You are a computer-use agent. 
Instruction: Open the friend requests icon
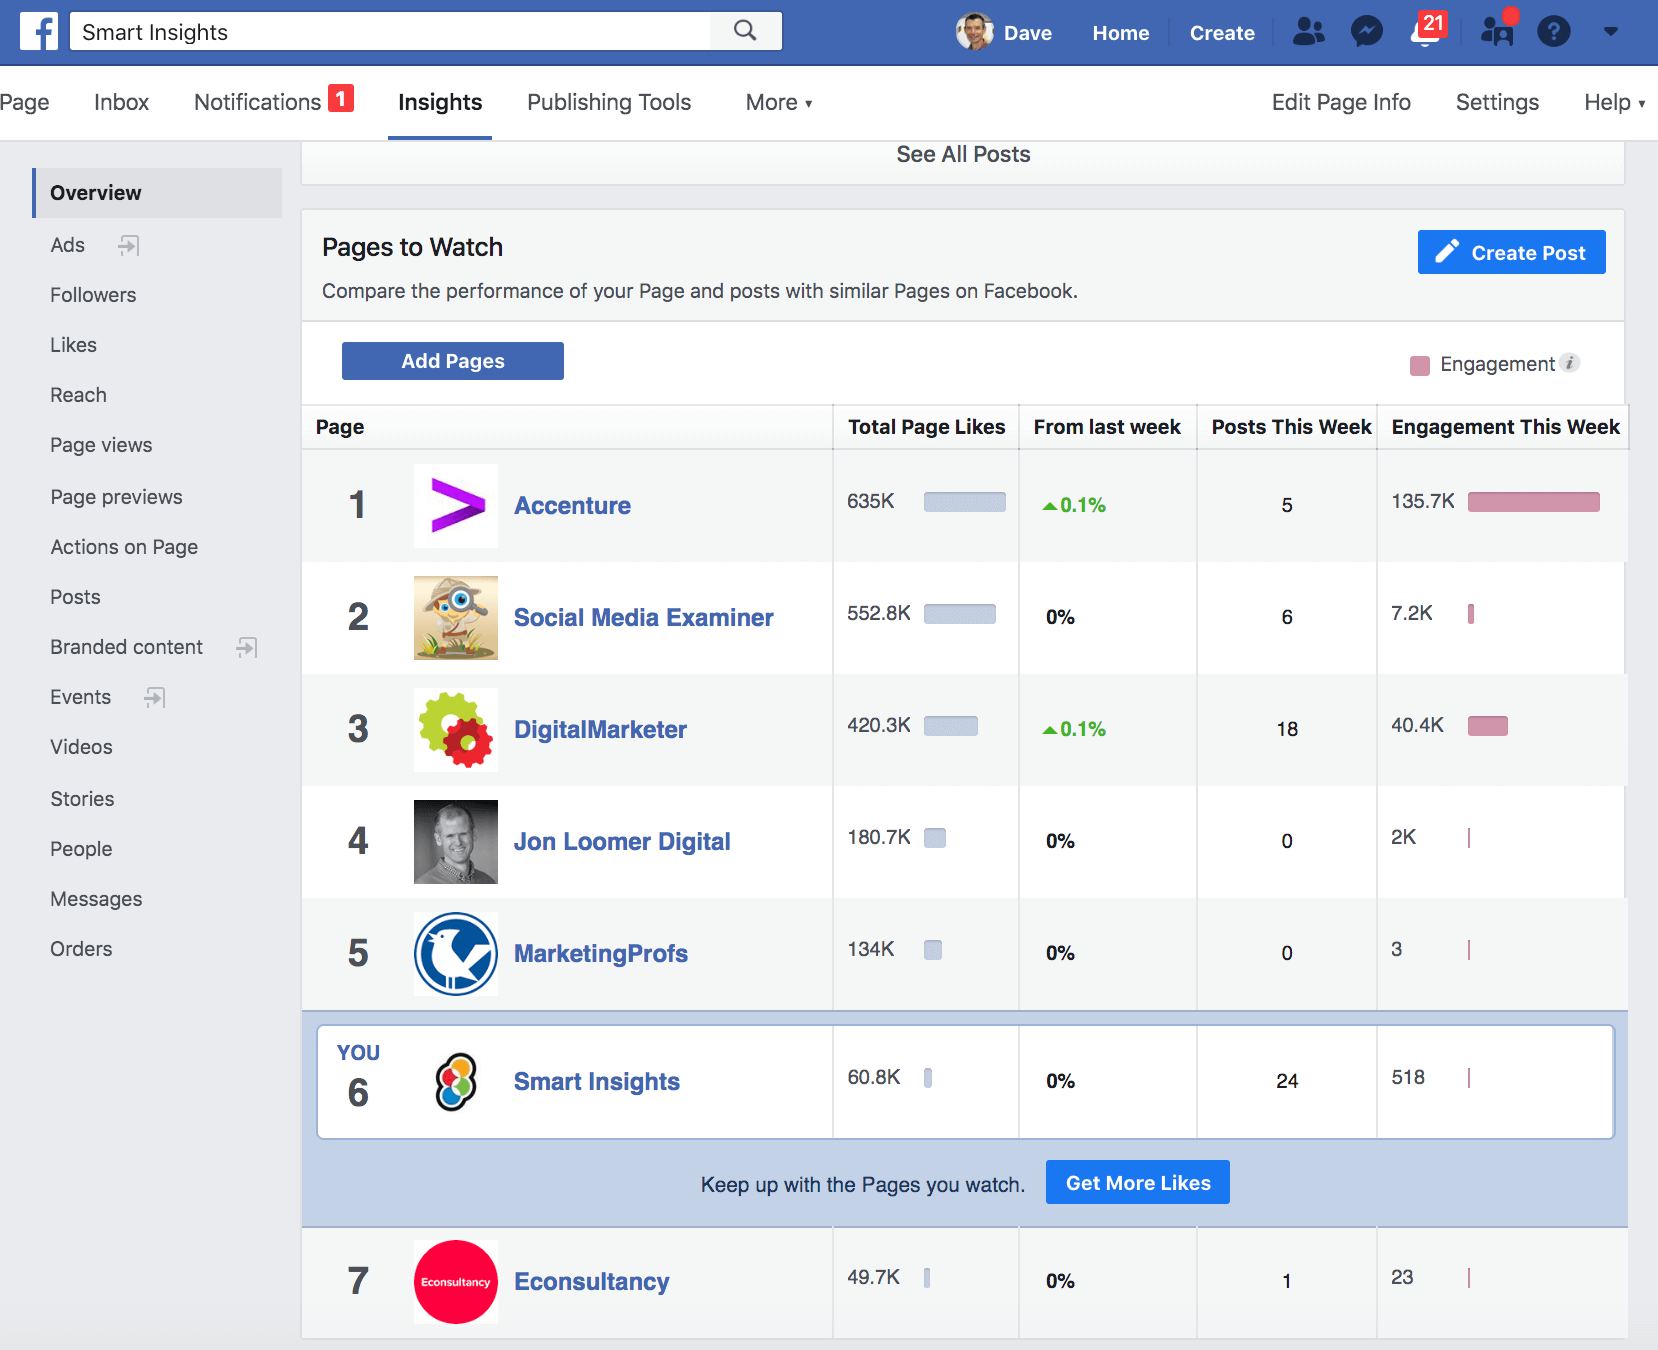click(1308, 32)
